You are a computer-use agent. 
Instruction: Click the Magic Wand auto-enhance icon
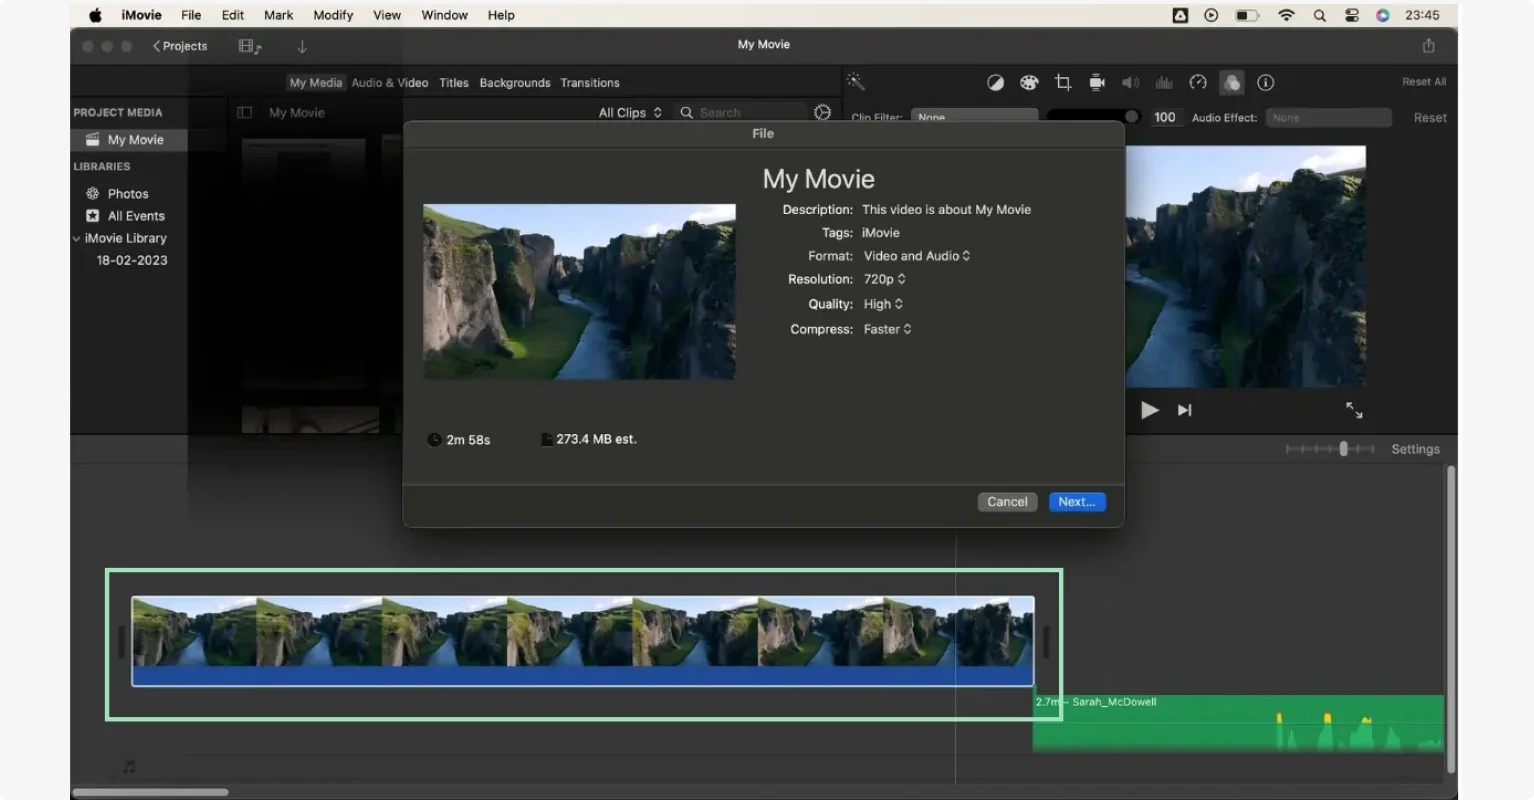click(x=856, y=82)
